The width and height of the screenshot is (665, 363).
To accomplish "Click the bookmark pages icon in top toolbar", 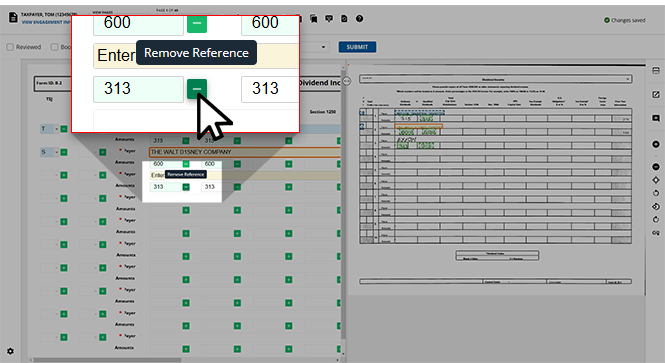I will (x=314, y=19).
